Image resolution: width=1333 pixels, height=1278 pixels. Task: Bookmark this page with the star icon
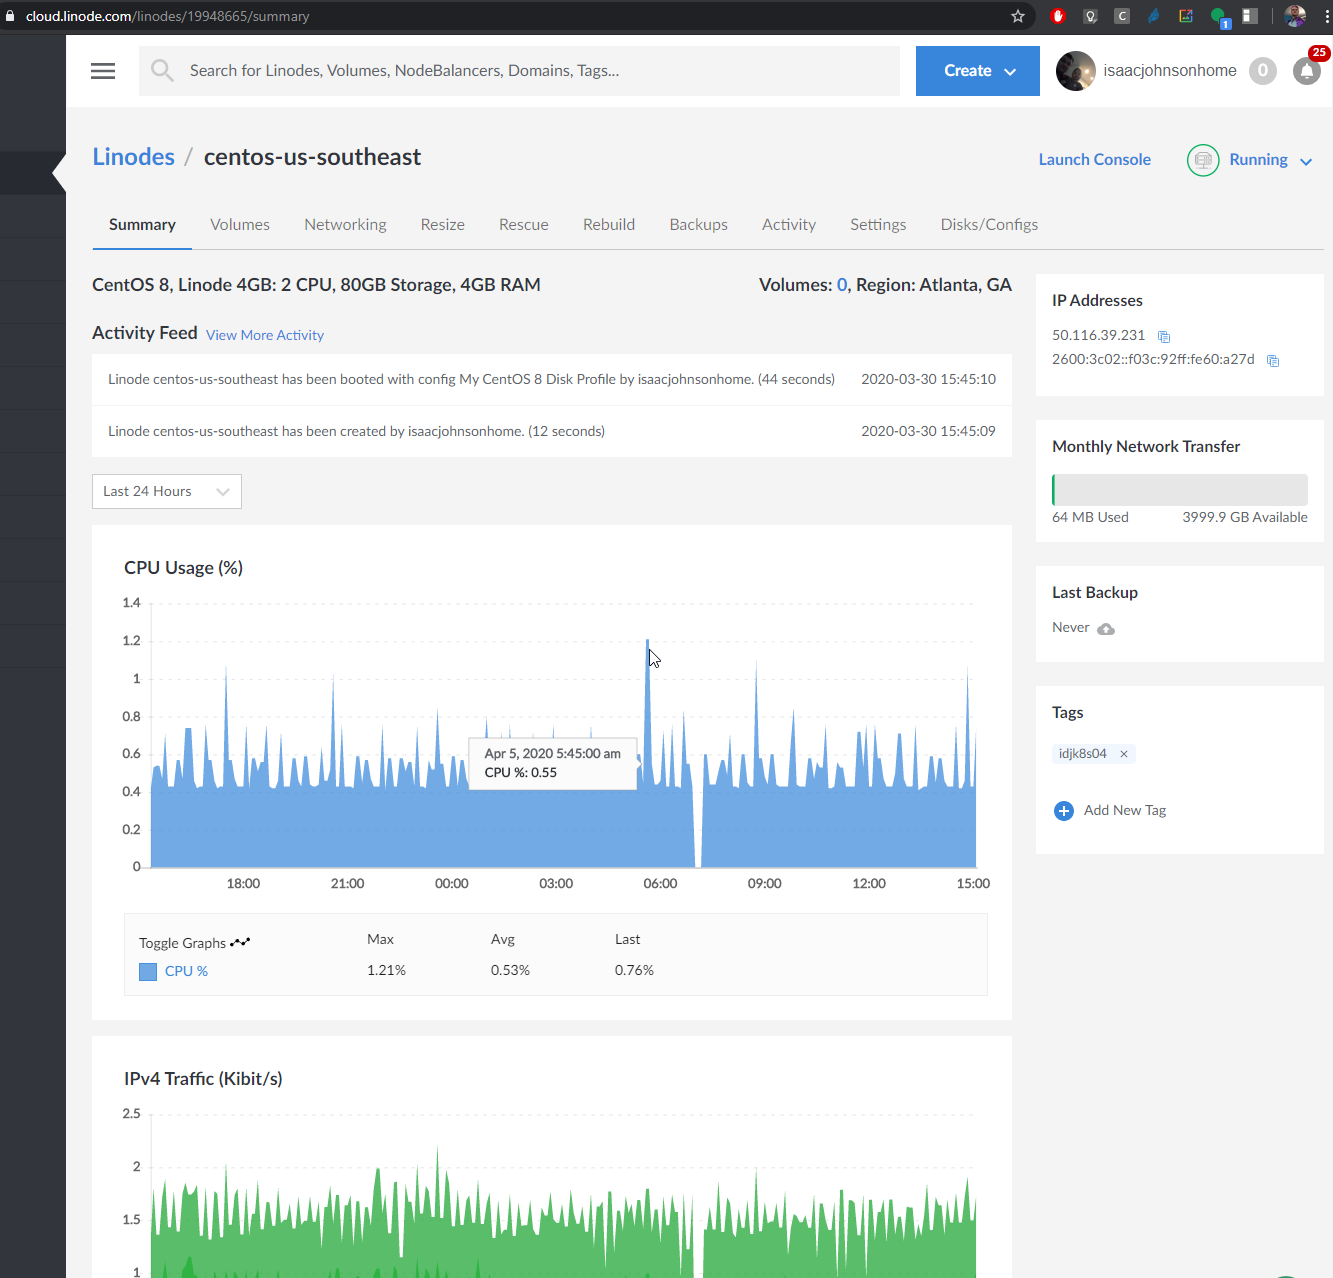pos(1018,16)
